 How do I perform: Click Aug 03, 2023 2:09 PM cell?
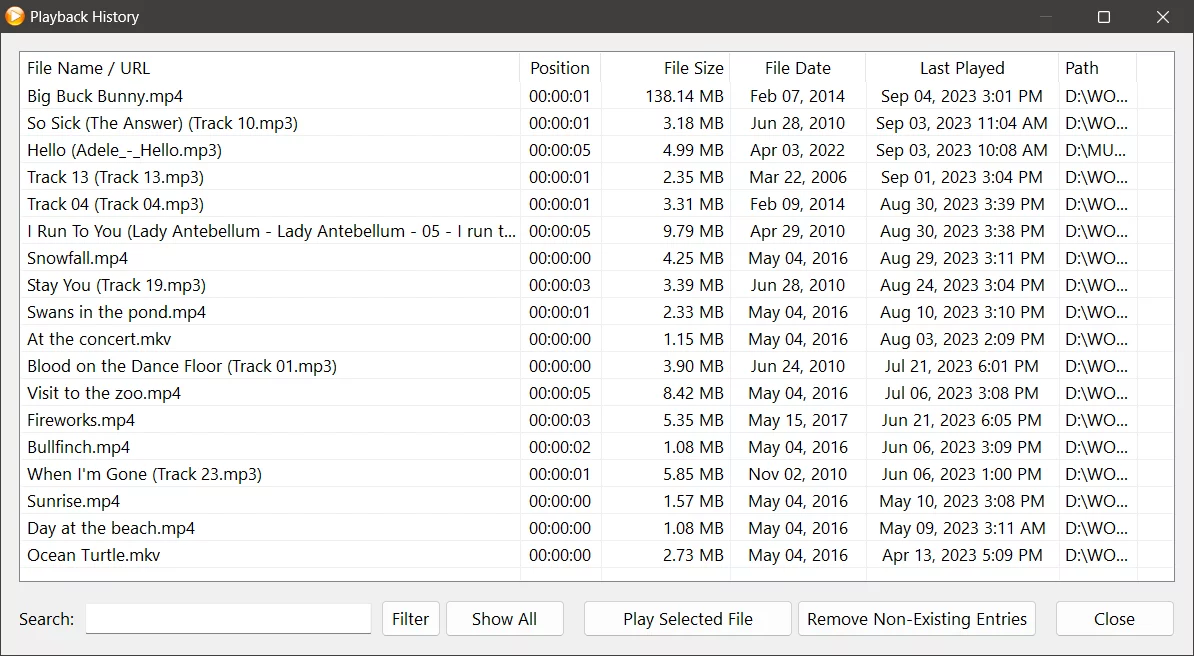(962, 339)
